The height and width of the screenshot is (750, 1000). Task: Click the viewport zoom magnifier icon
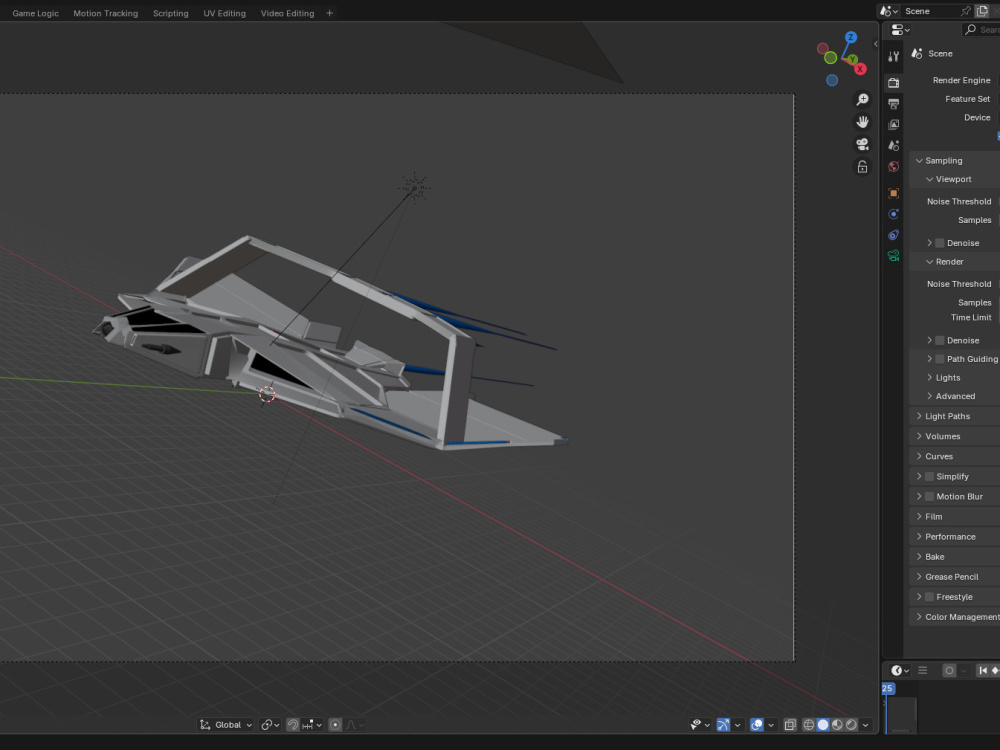point(862,99)
